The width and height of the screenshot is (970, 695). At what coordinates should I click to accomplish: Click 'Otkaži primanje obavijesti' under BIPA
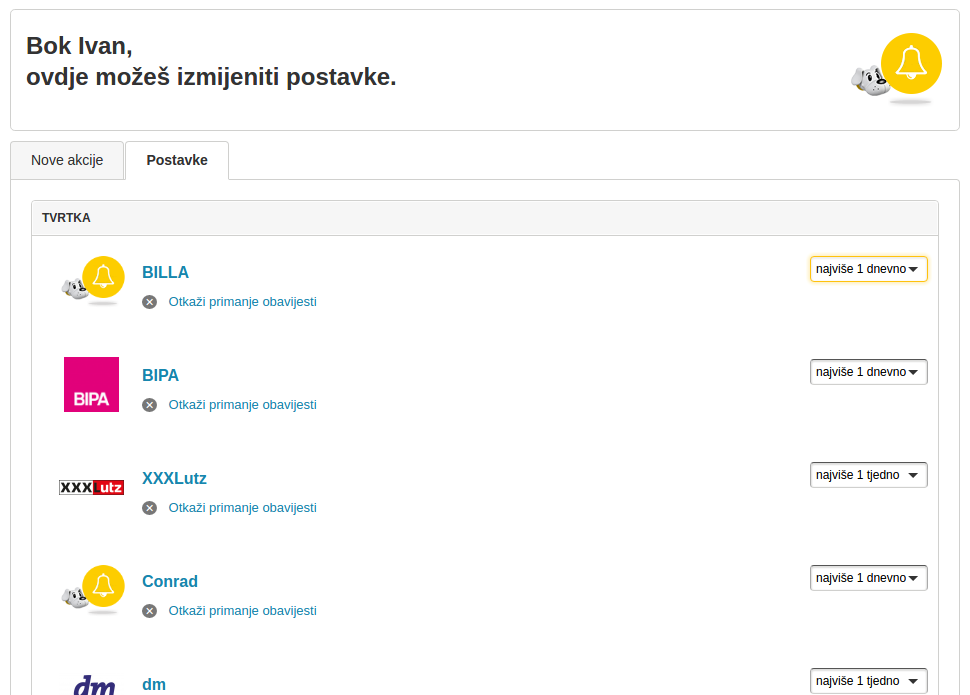(x=242, y=404)
